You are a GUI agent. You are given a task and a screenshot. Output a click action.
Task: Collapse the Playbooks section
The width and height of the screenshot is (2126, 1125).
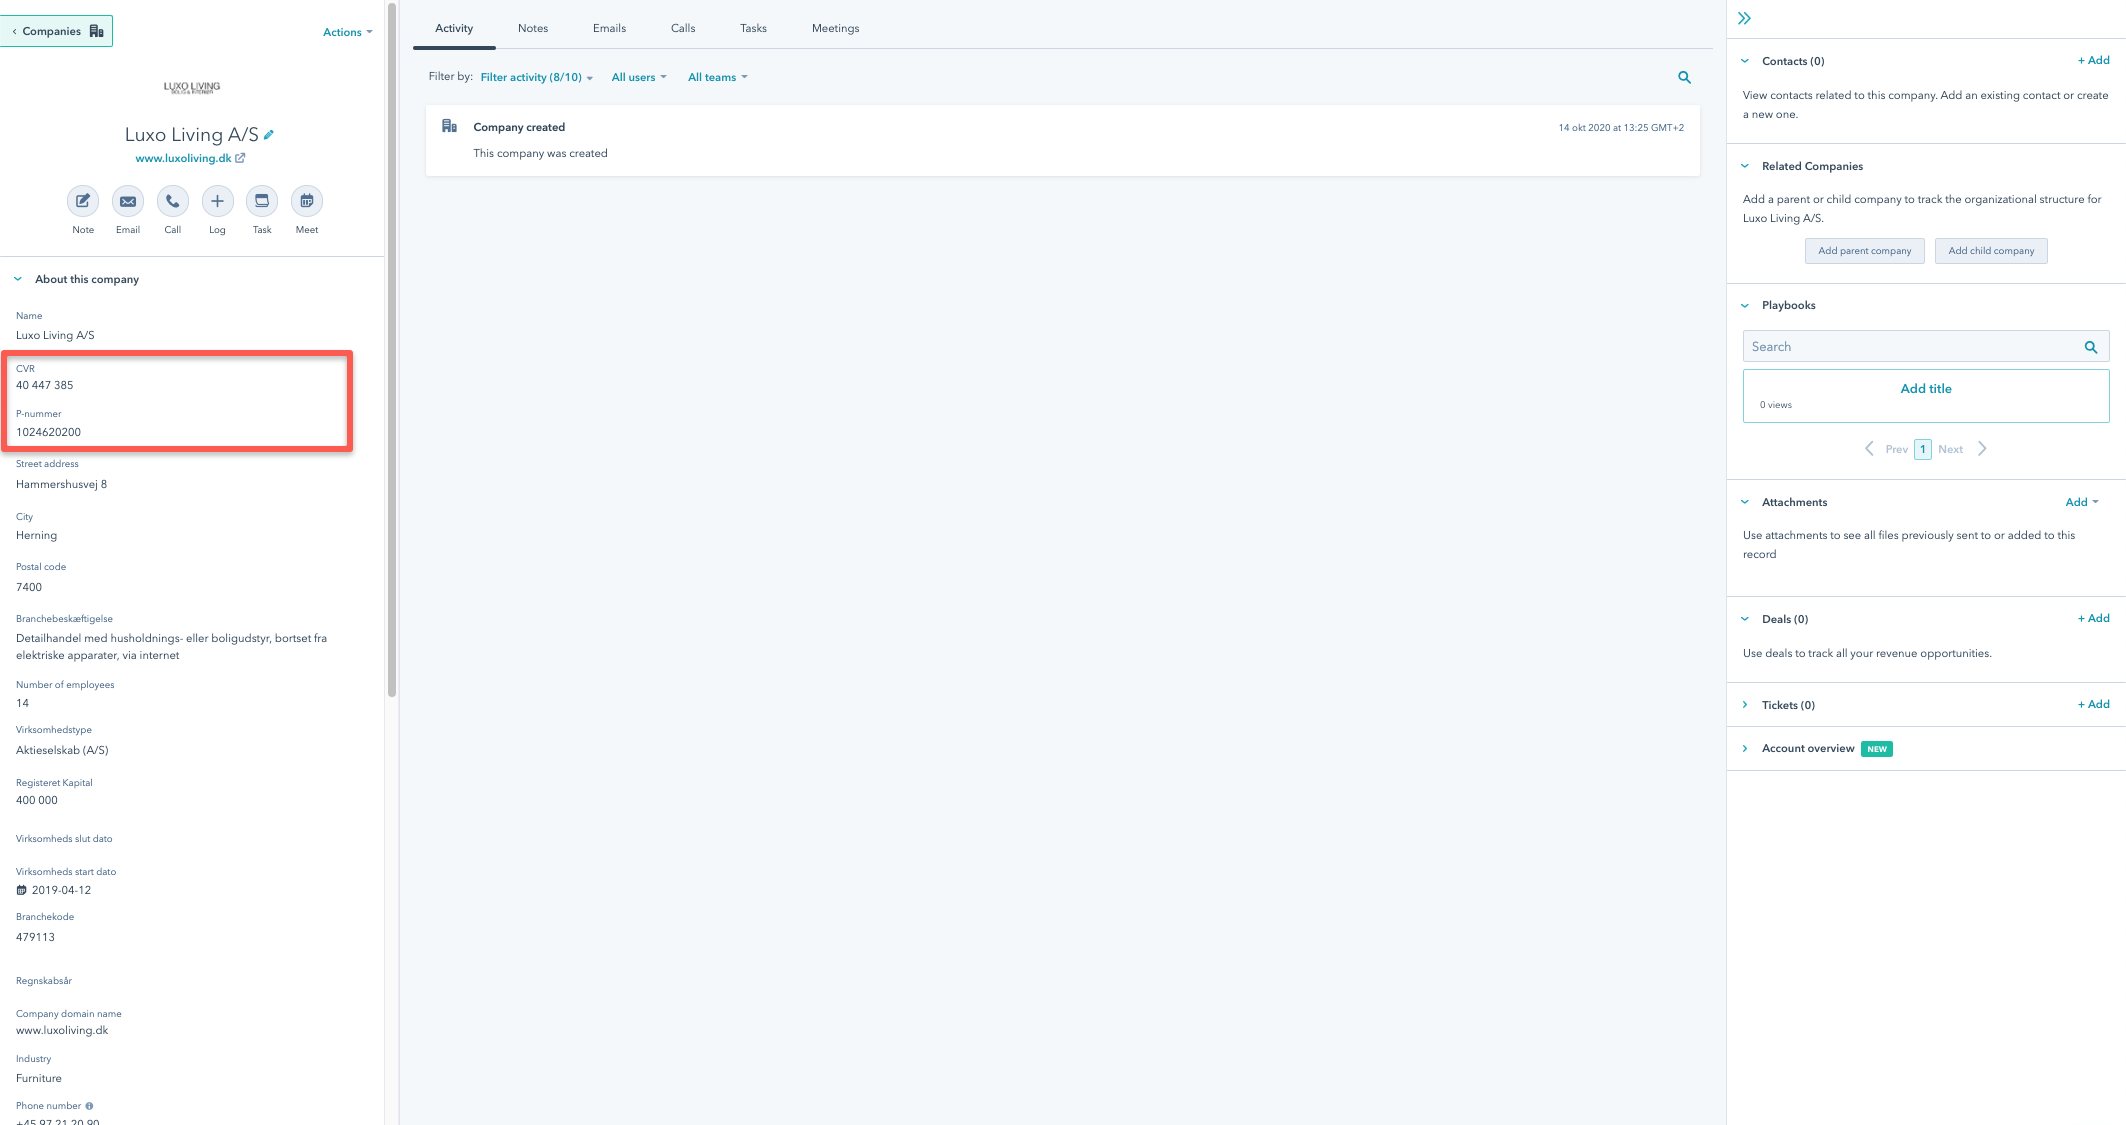coord(1745,305)
